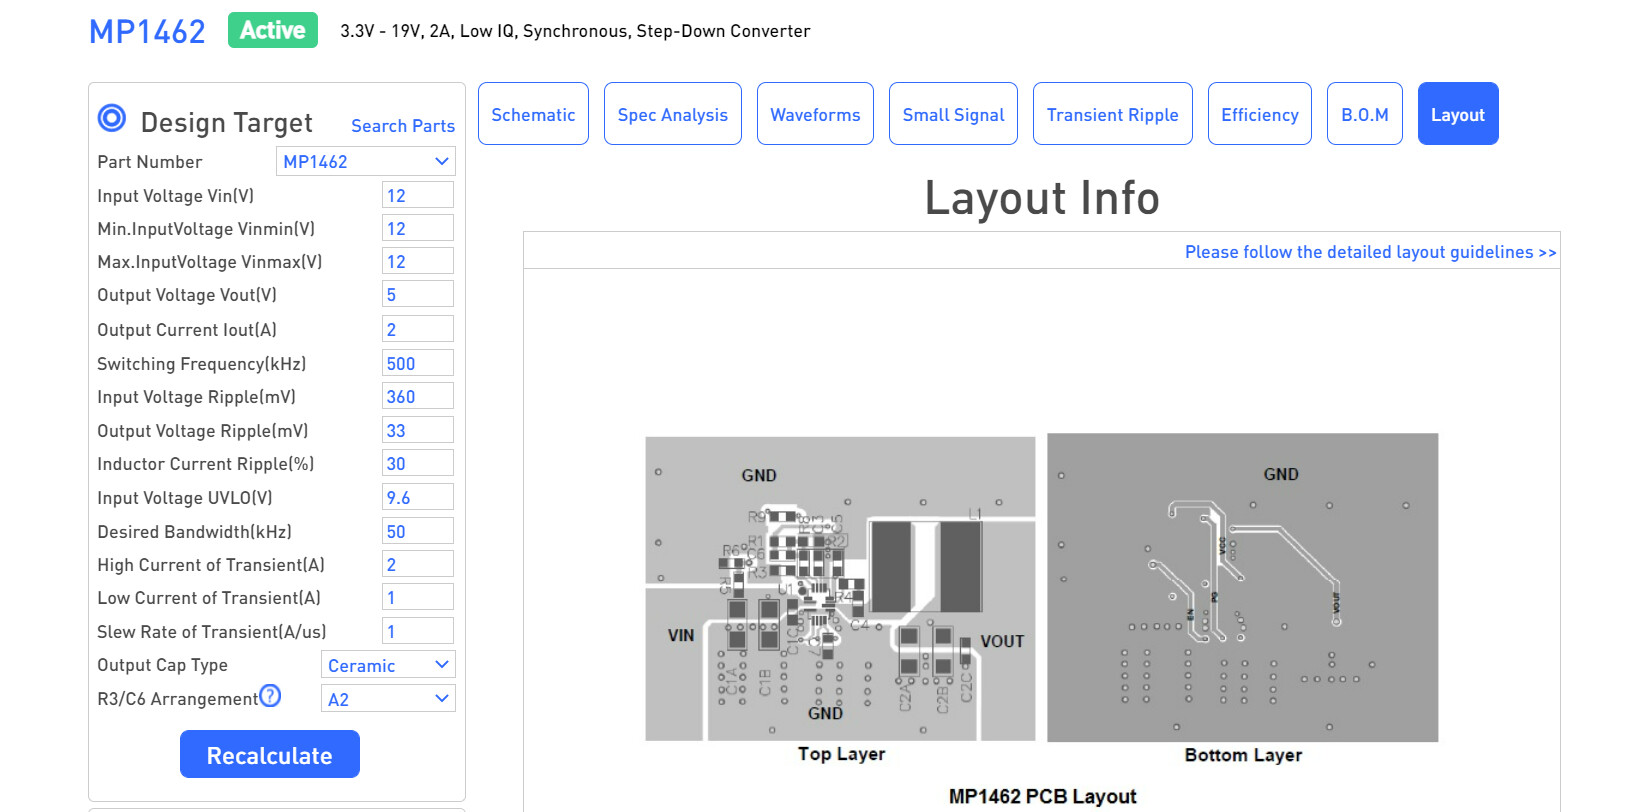The width and height of the screenshot is (1632, 812).
Task: Open the Waveforms tab
Action: pos(815,114)
